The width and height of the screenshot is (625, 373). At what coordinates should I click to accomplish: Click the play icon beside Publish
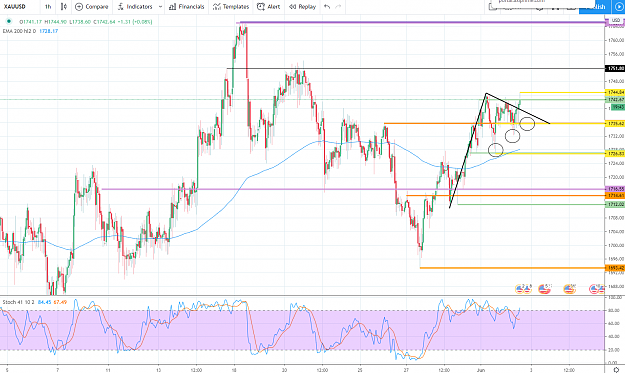(x=619, y=7)
